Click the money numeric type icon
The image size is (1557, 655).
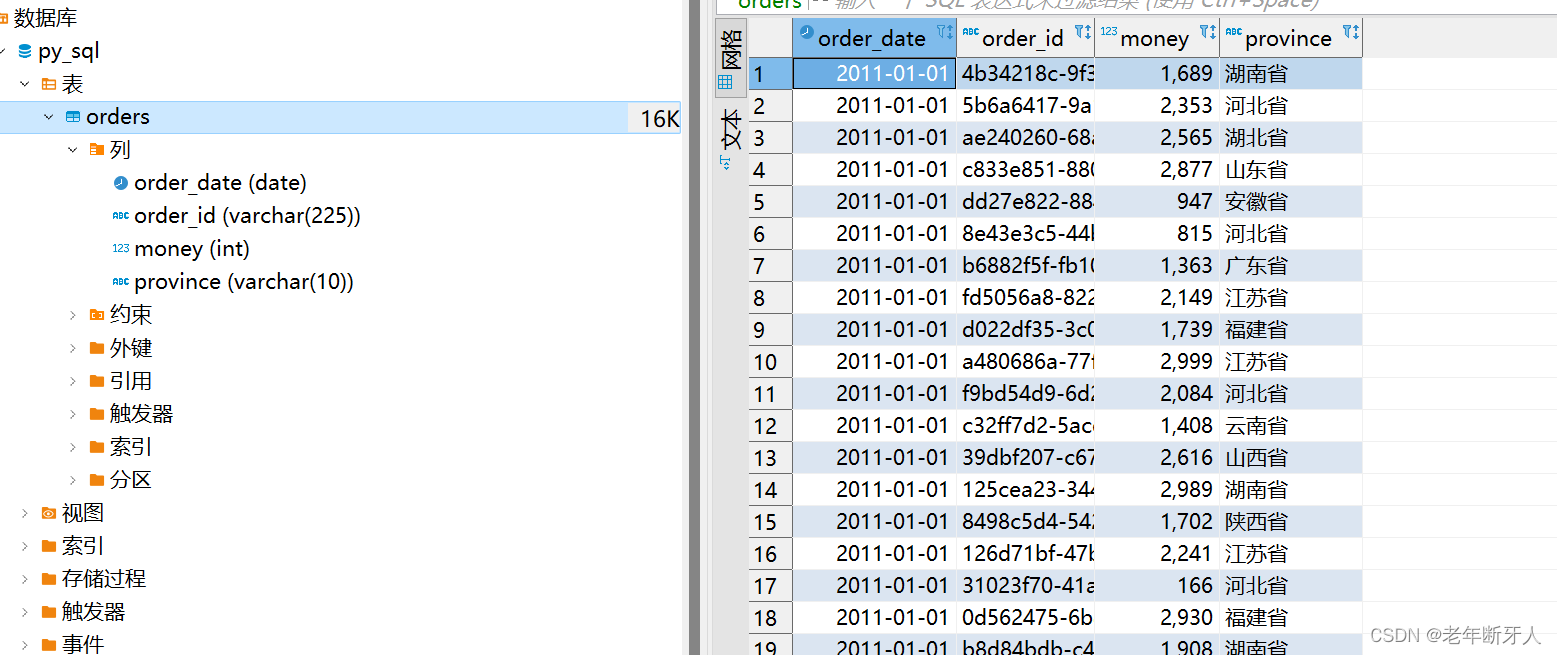[x=120, y=249]
